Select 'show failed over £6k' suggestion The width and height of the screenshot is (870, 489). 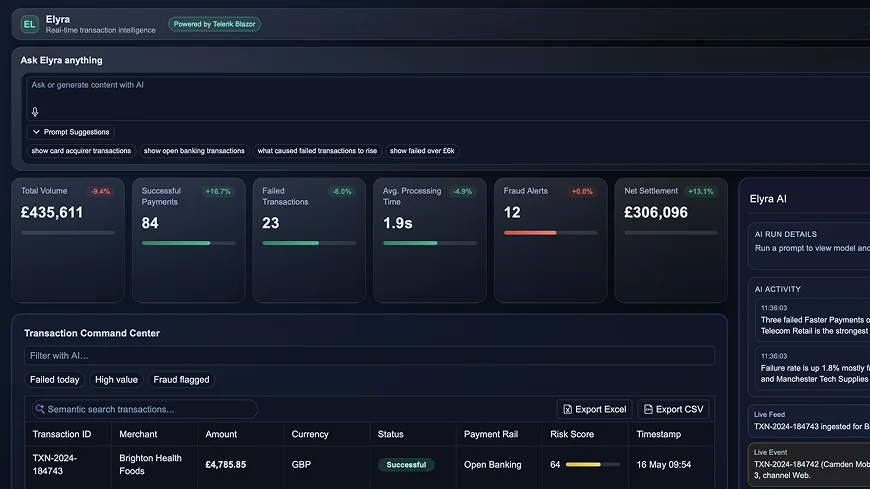click(x=422, y=151)
